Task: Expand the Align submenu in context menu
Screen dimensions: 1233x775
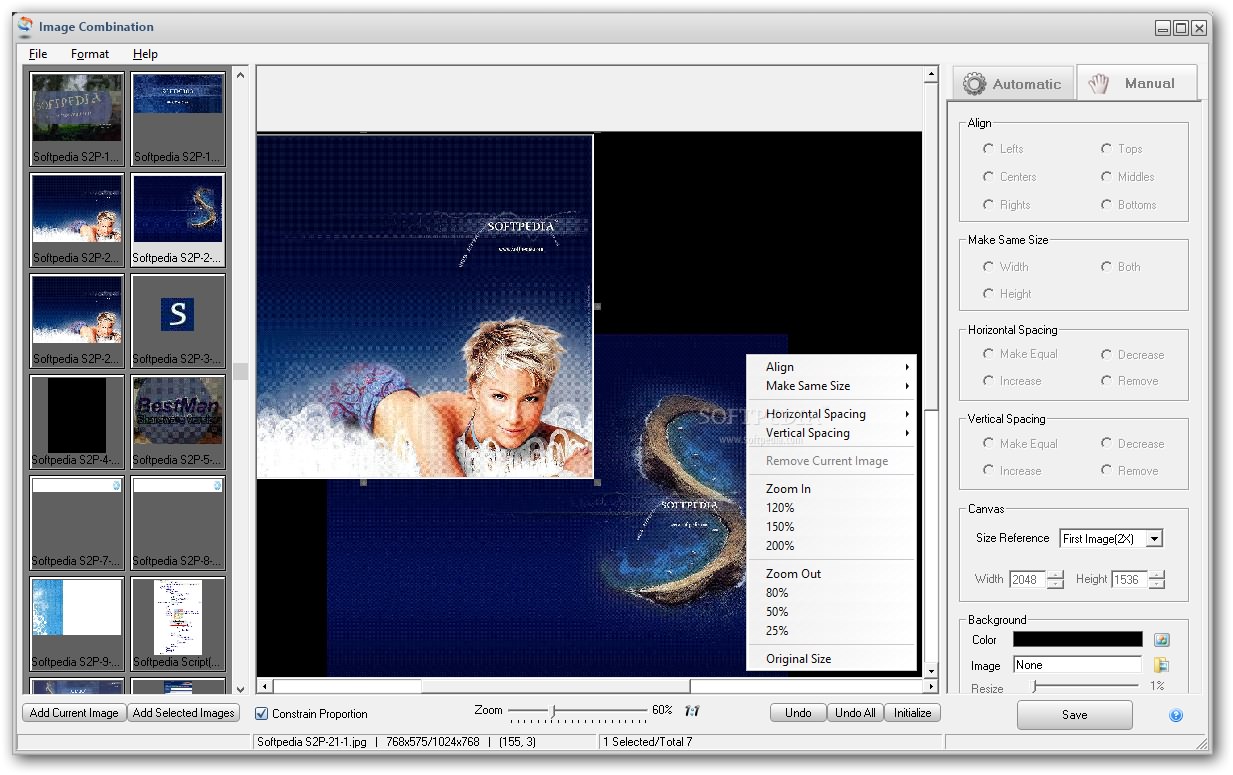Action: (832, 367)
